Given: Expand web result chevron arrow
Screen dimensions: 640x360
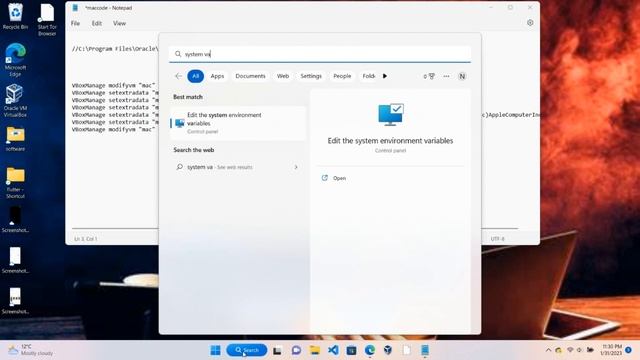Looking at the screenshot, I should pos(296,167).
